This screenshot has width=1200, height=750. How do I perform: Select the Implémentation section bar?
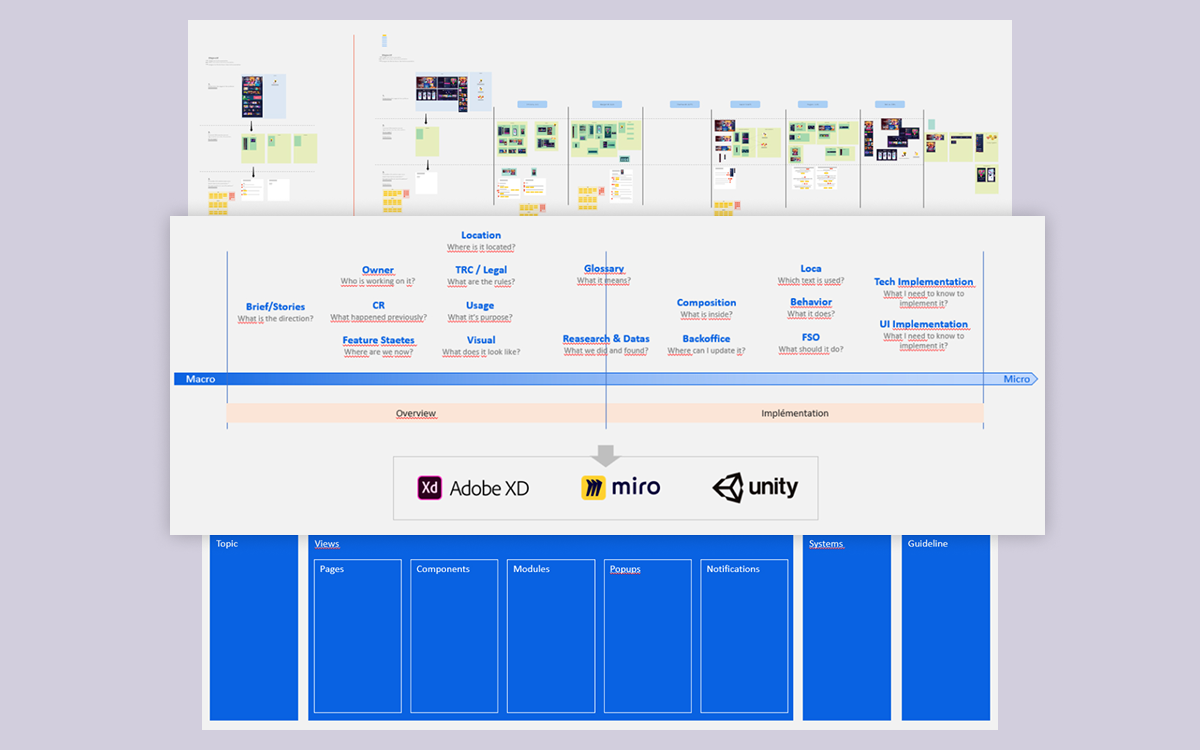(795, 413)
